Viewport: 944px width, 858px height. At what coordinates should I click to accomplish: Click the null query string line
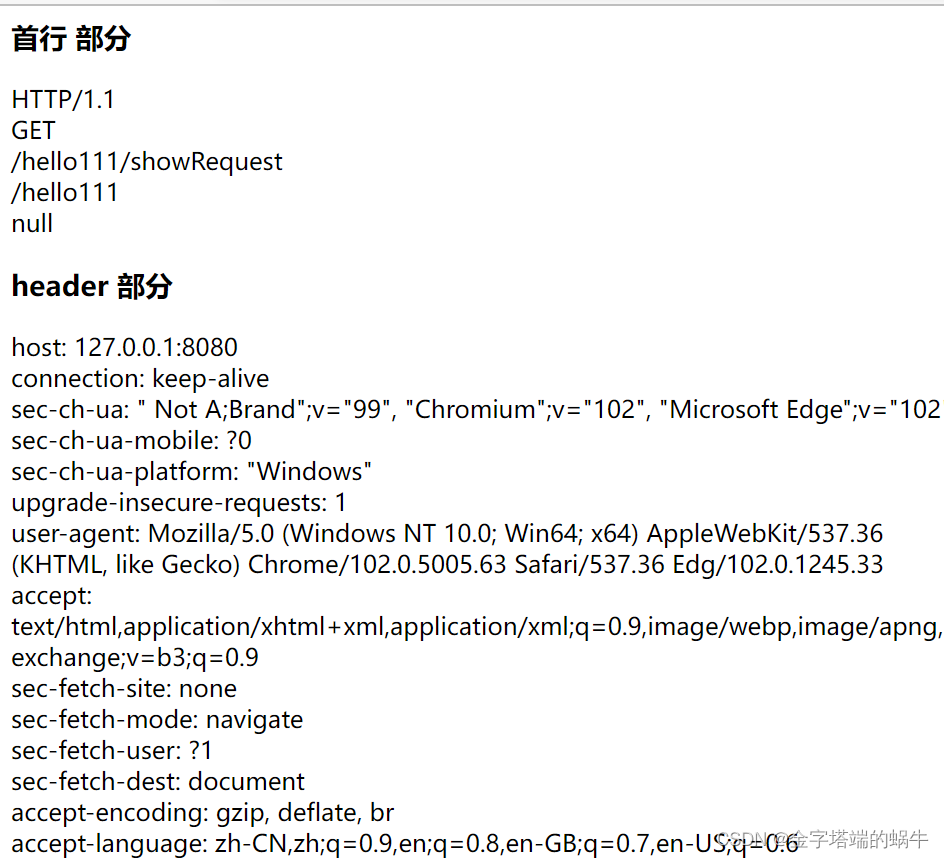33,224
